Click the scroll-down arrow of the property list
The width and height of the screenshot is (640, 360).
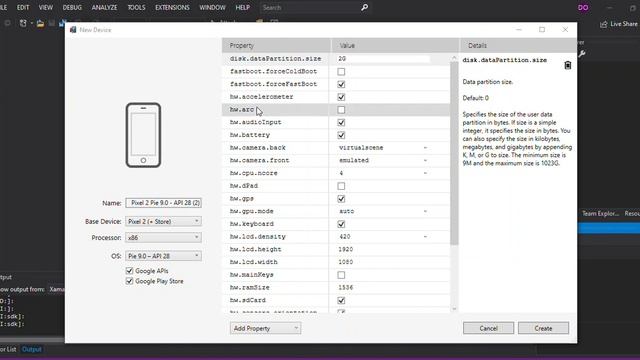click(454, 309)
